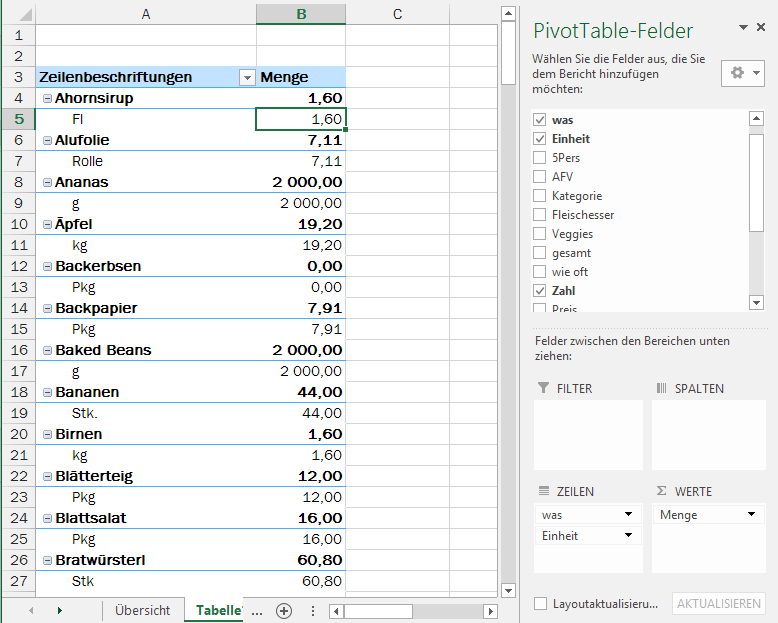Close the PivotTable-Felder pane

coord(761,28)
